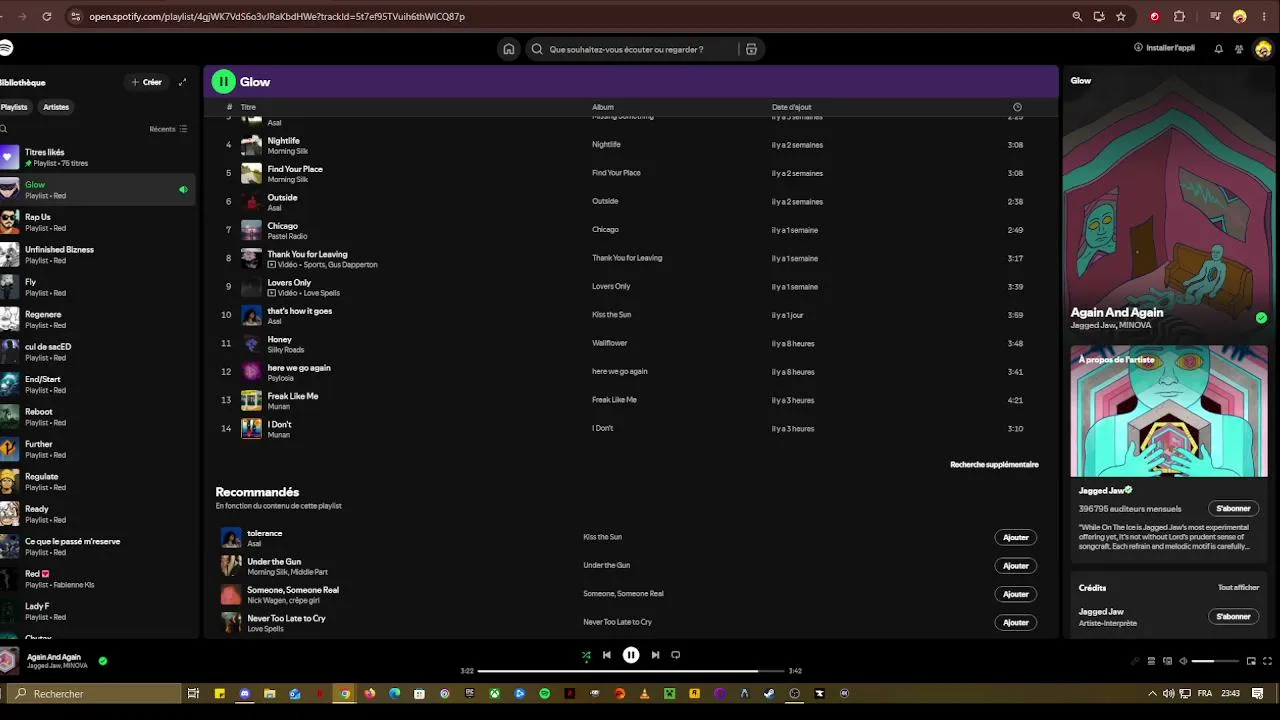The height and width of the screenshot is (720, 1280).
Task: Open the Windows notification center
Action: tap(1259, 693)
